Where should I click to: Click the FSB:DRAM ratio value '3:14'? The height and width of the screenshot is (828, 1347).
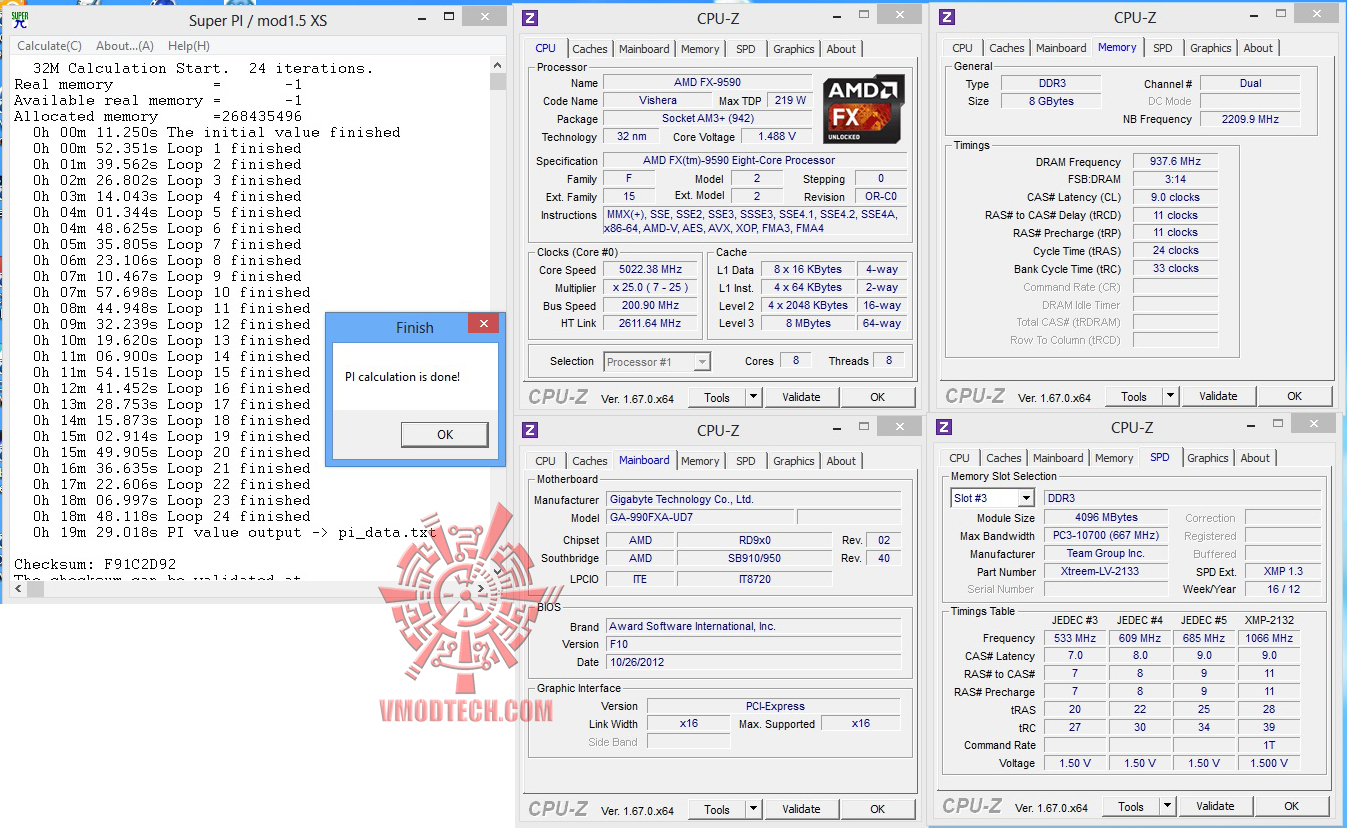click(1174, 180)
